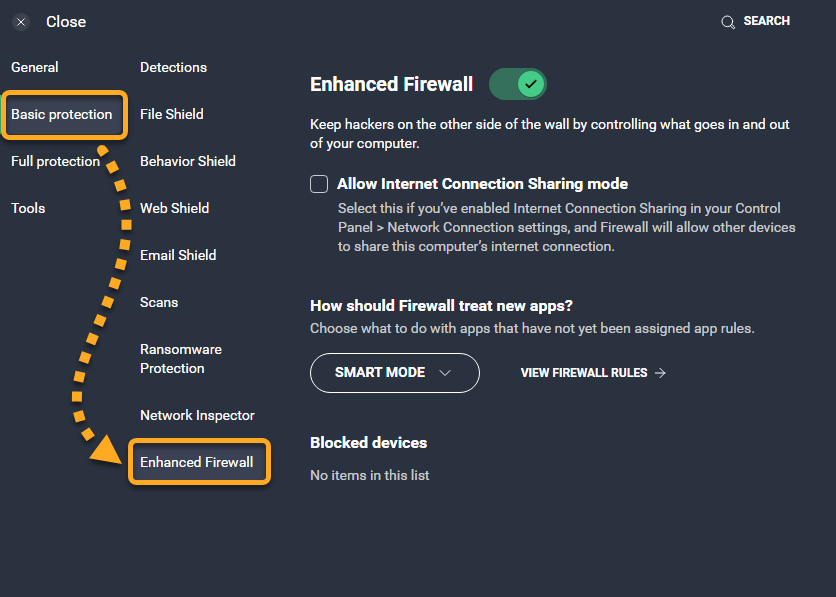Open the Smart Mode dropdown
This screenshot has width=836, height=597.
[395, 373]
